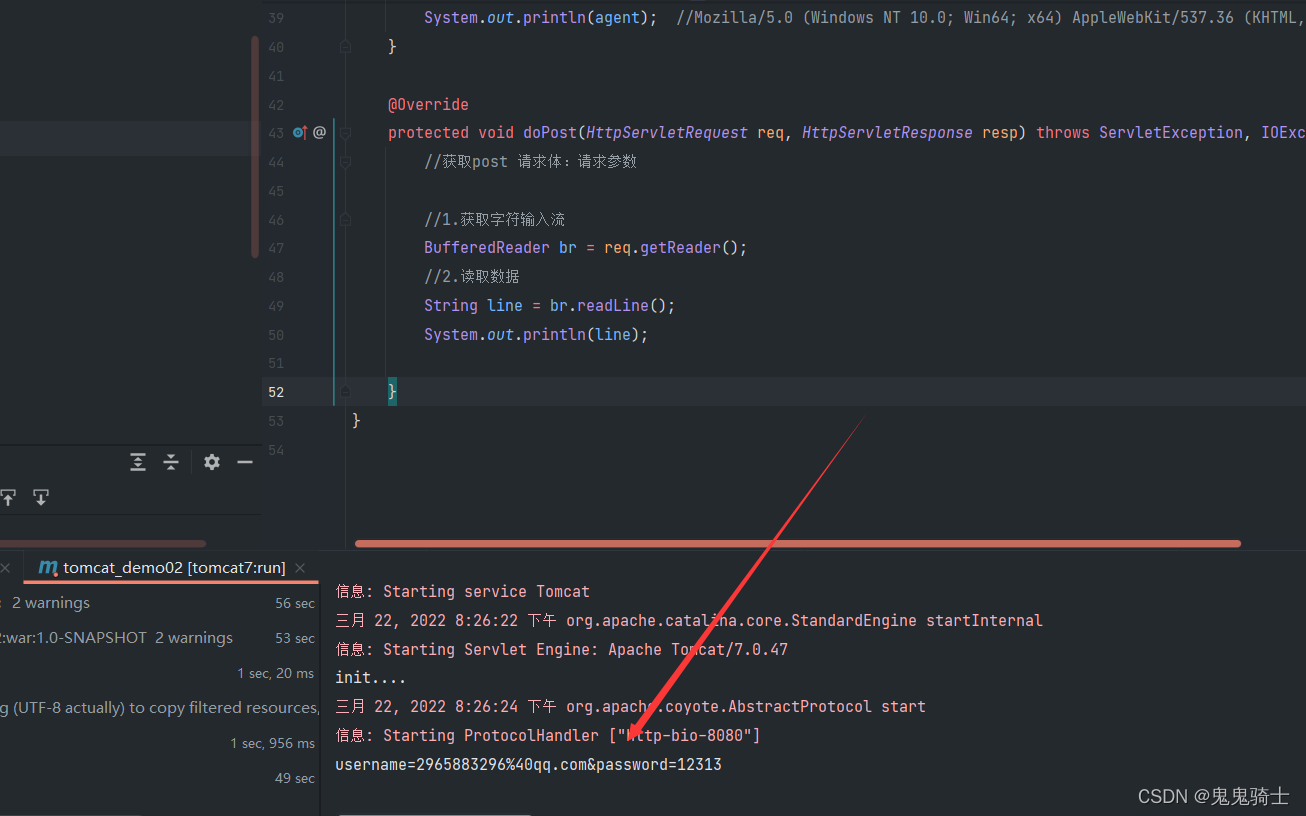Click the 'init....' console output
The image size is (1306, 816).
coord(371,678)
